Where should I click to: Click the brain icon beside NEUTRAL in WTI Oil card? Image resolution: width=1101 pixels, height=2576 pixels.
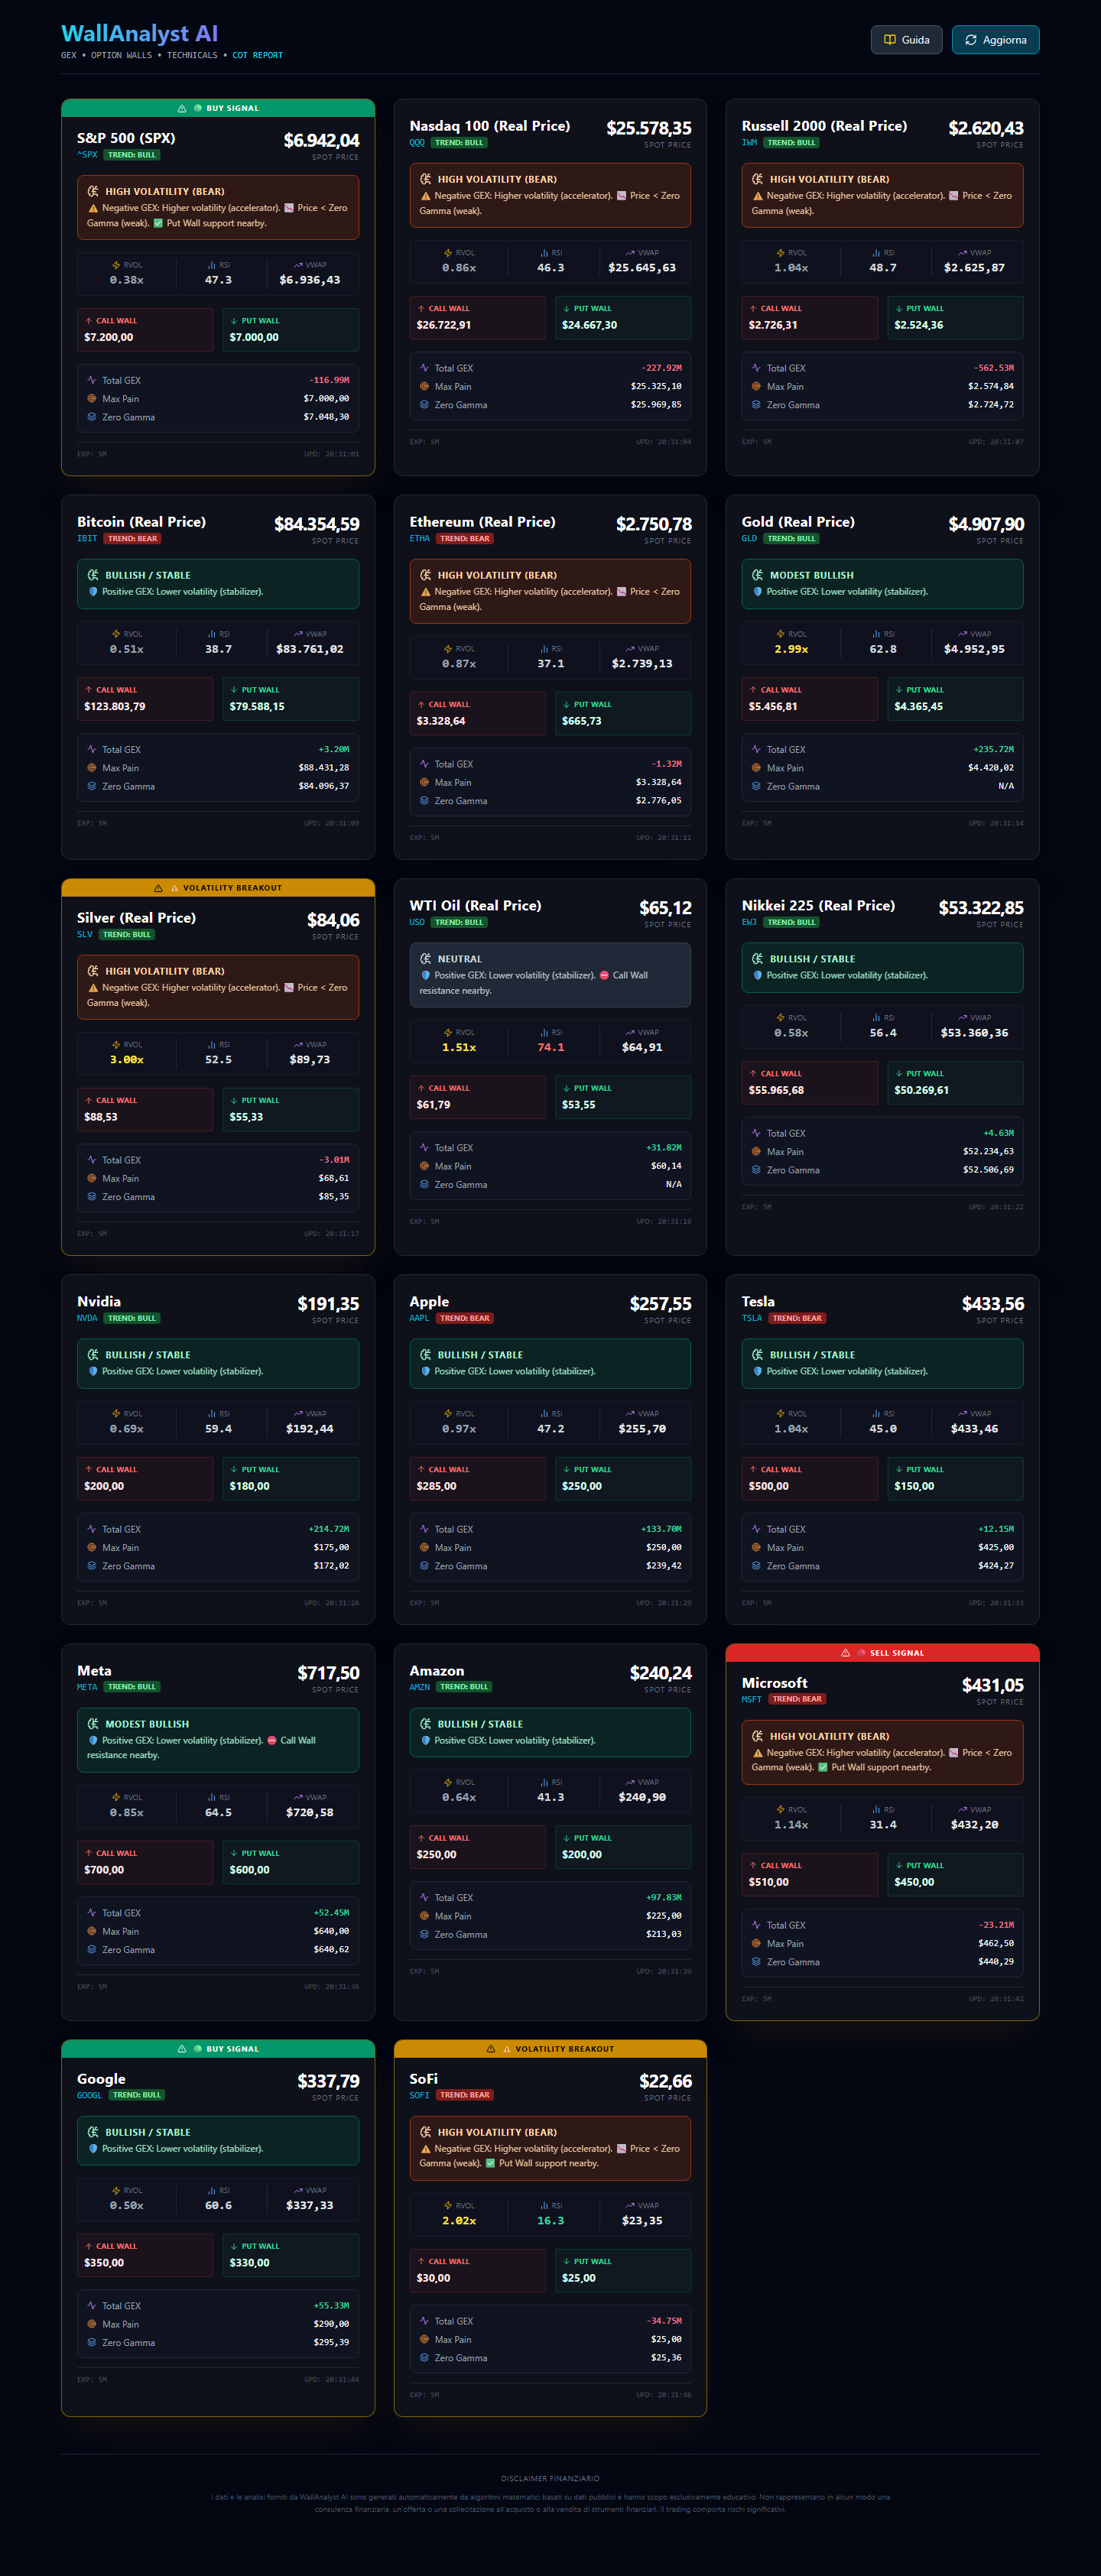tap(425, 959)
